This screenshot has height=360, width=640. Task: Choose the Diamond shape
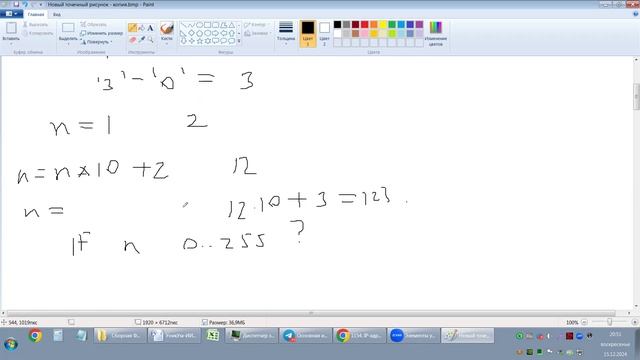click(x=191, y=33)
